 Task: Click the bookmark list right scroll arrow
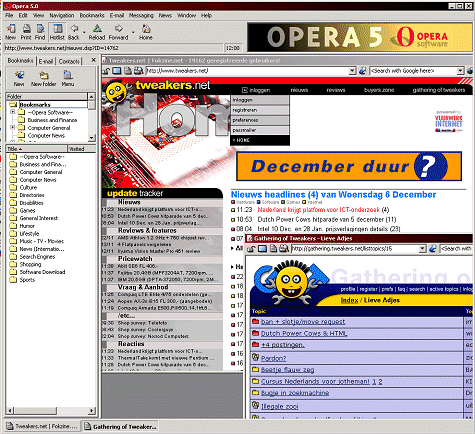pos(91,410)
